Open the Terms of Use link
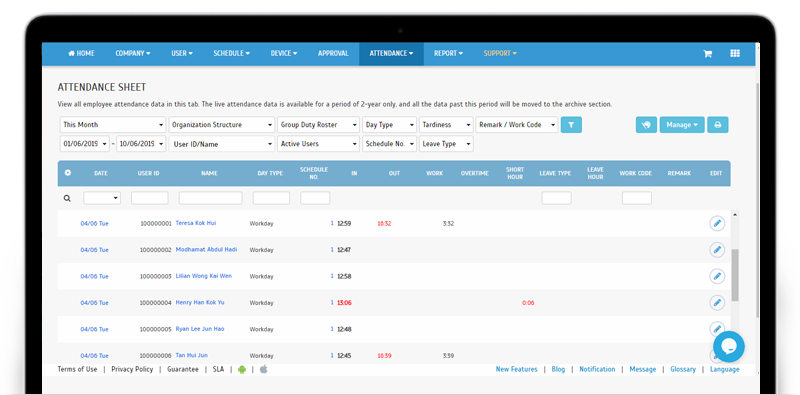Viewport: 800px width, 395px height. (x=77, y=369)
